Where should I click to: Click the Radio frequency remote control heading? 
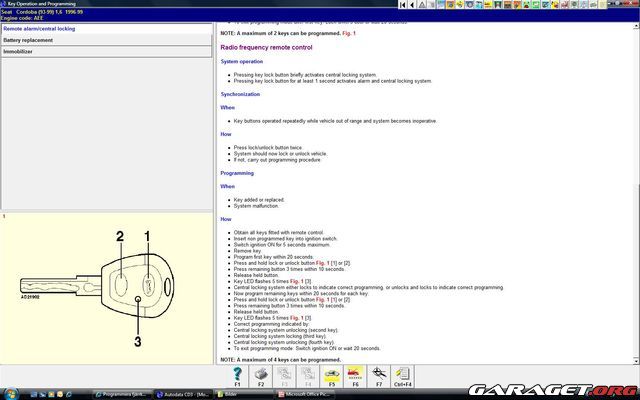pos(266,47)
